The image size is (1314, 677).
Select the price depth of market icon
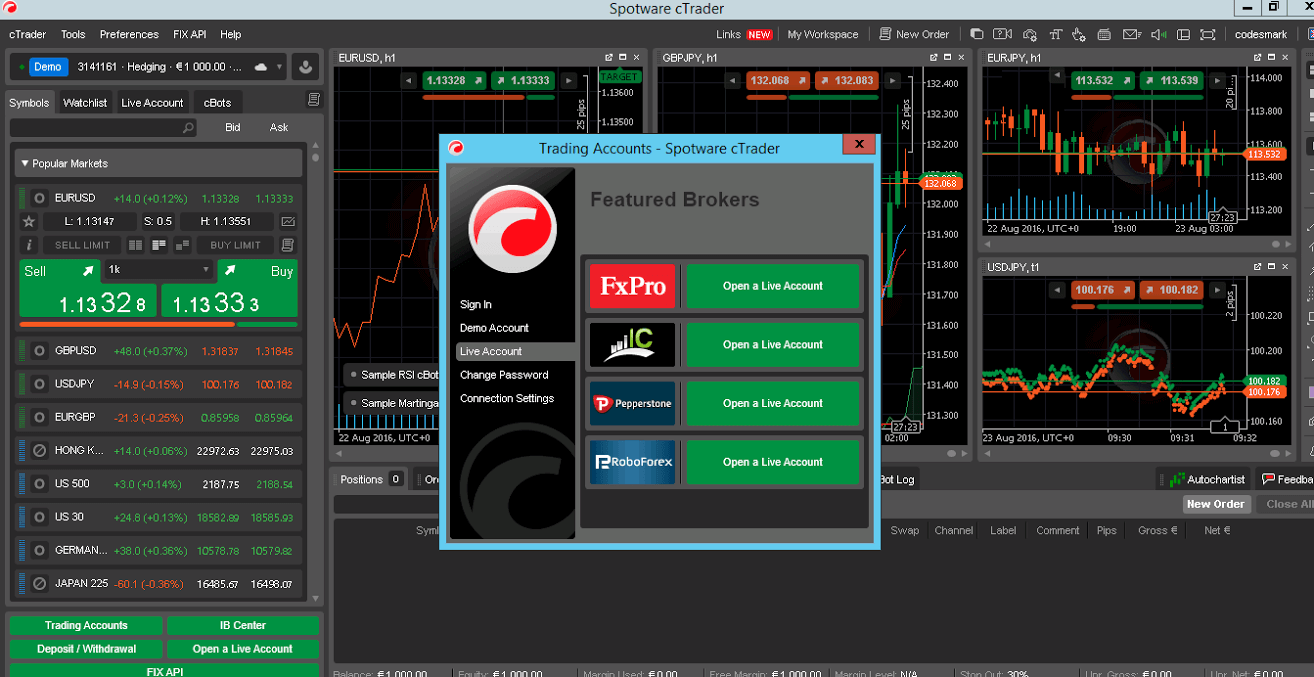point(159,245)
